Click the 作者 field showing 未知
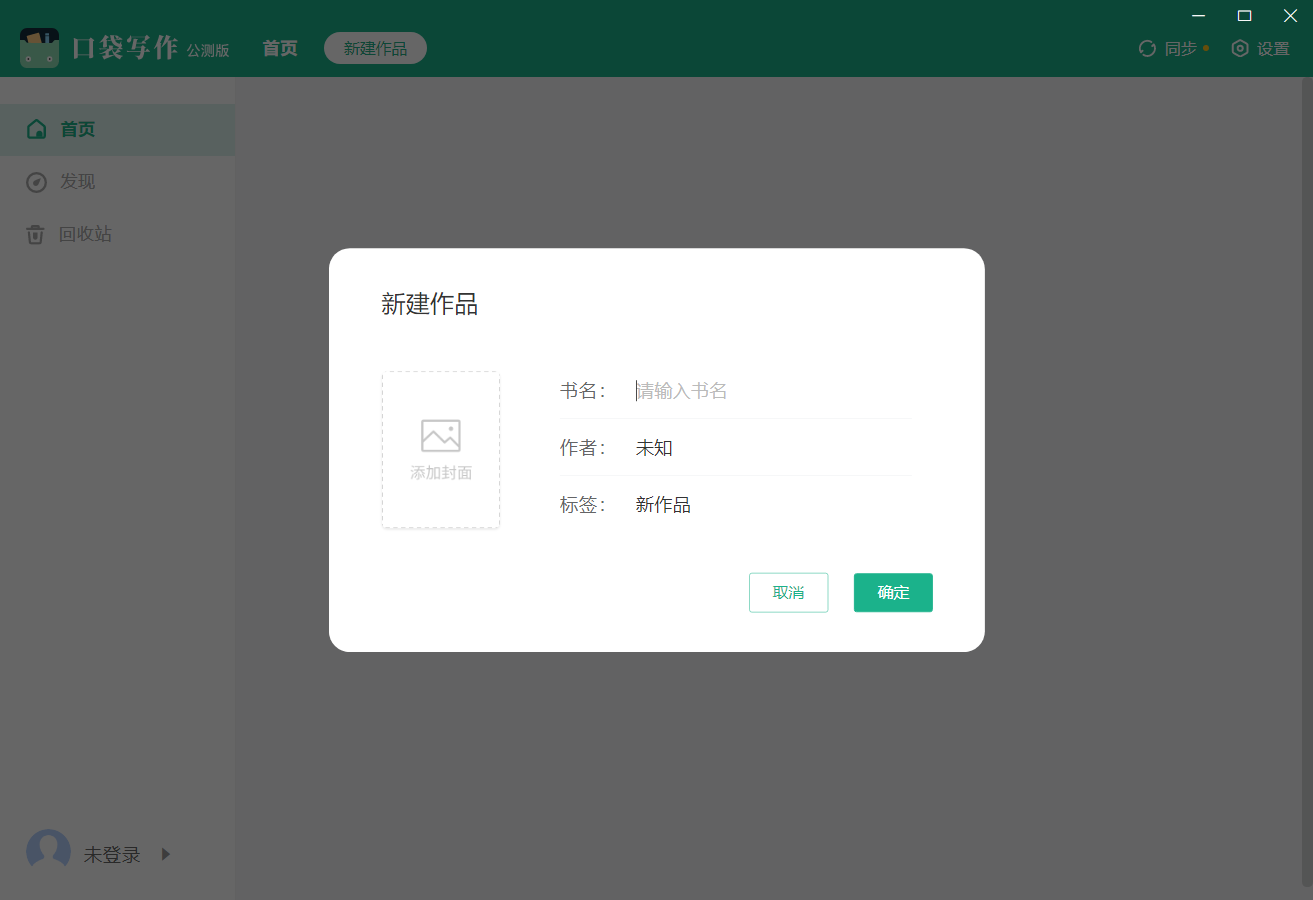Image resolution: width=1313 pixels, height=900 pixels. point(773,448)
